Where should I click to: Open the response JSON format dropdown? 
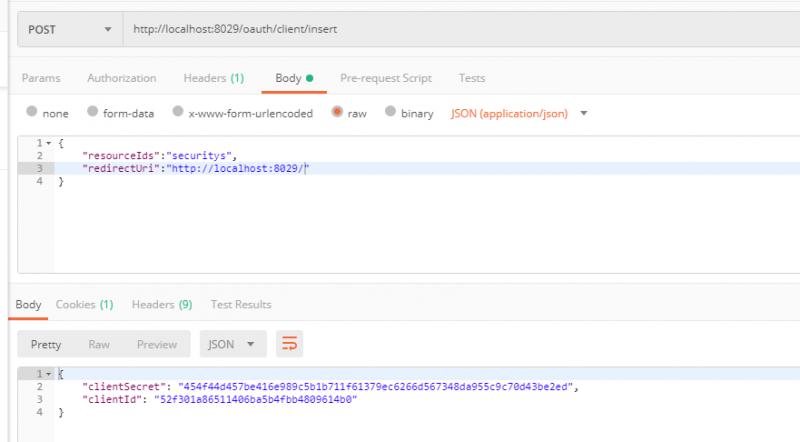[x=233, y=344]
